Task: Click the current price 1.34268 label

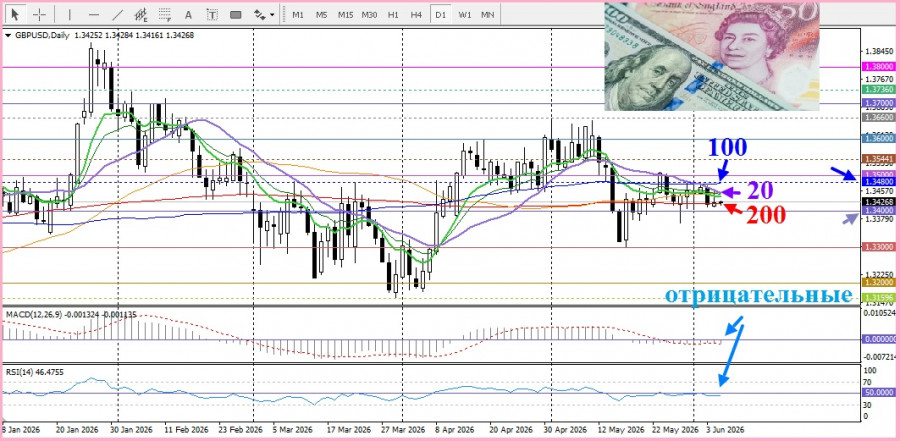Action: click(x=878, y=202)
